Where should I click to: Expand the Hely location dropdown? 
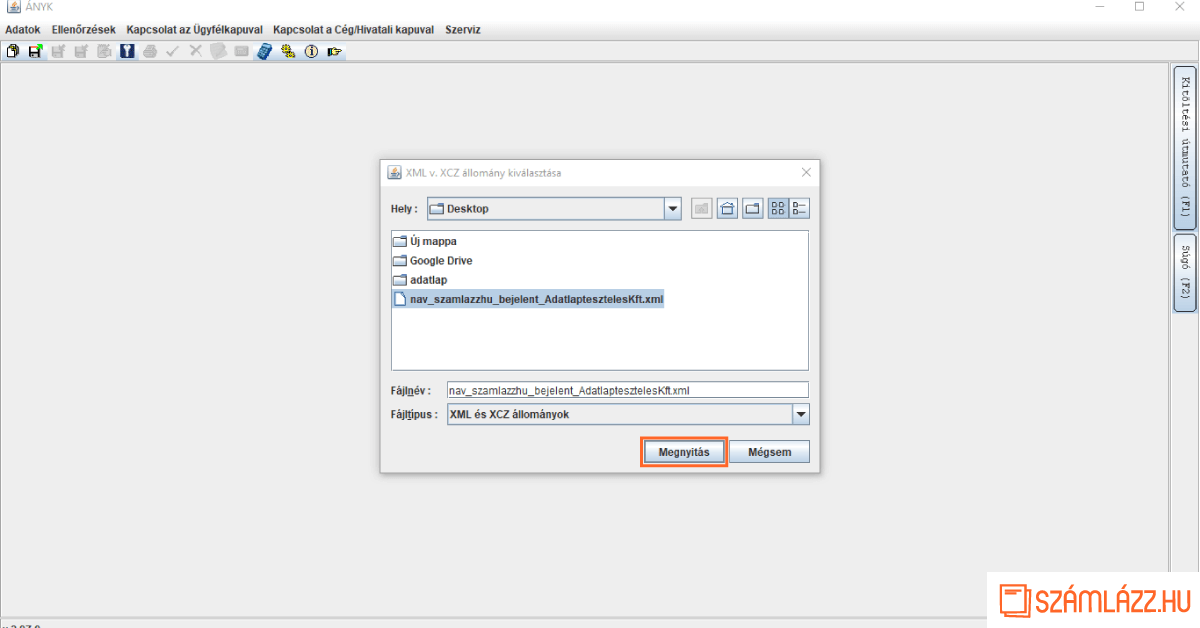(673, 209)
